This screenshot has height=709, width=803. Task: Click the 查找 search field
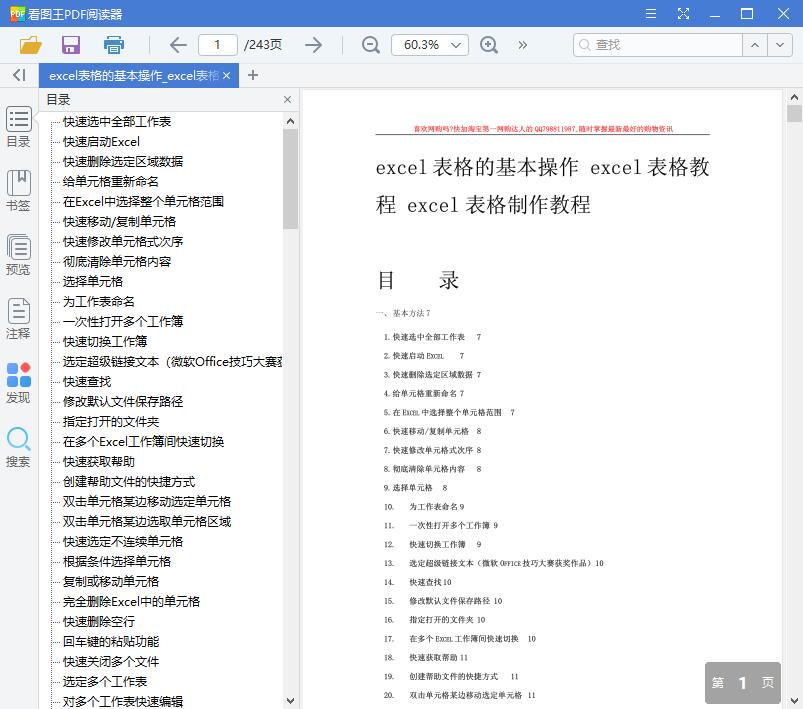coord(658,45)
